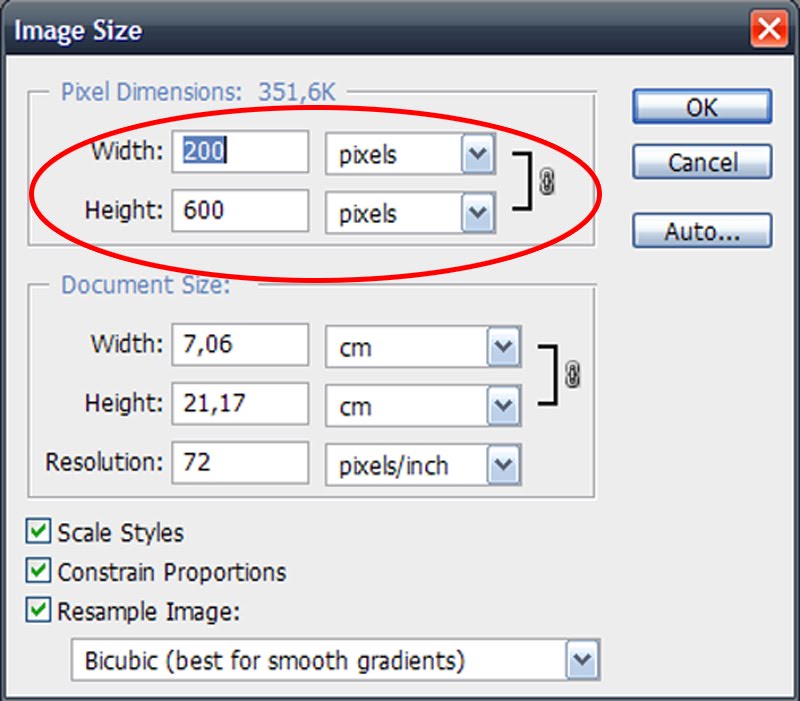Click the pixel dimensions chain link icon
Screen dimensions: 800x701
point(546,183)
